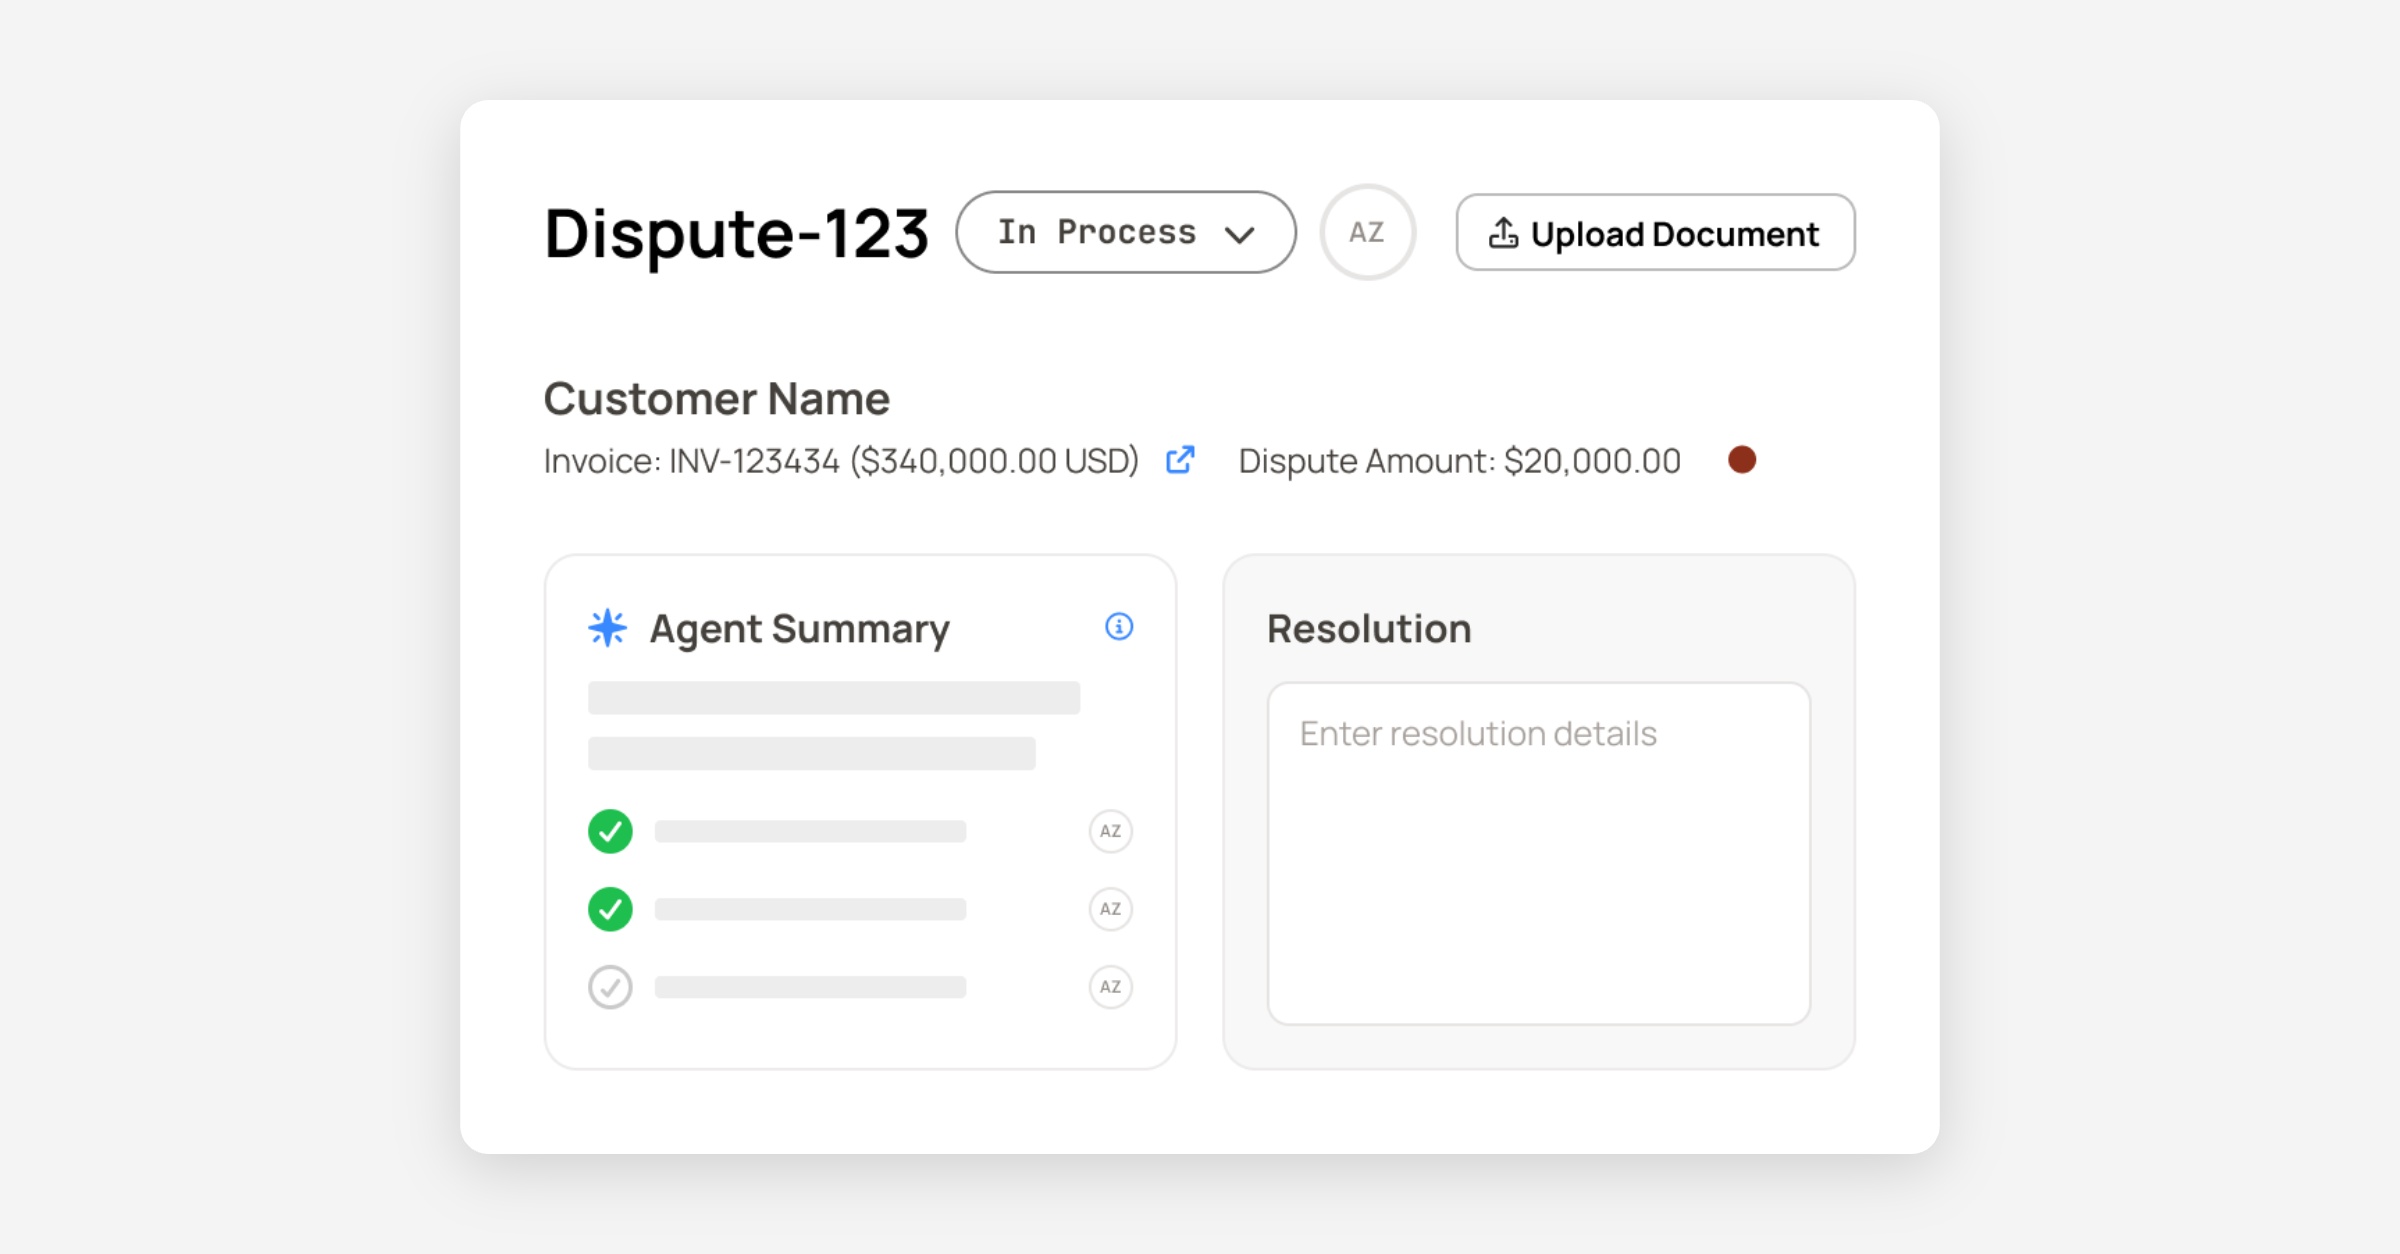Click the chevron arrow beside In Process
The height and width of the screenshot is (1254, 2400).
point(1240,235)
